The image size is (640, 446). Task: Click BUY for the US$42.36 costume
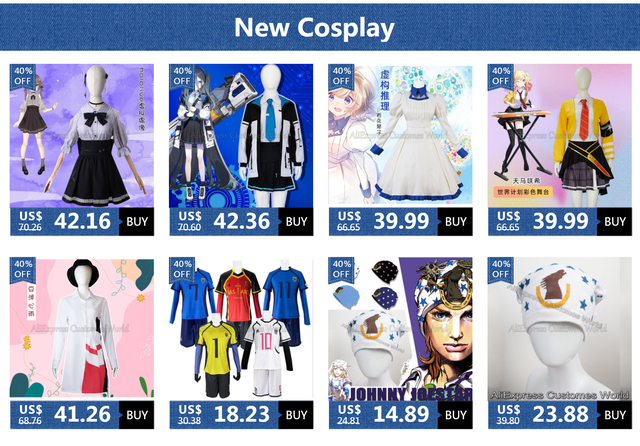pos(296,222)
